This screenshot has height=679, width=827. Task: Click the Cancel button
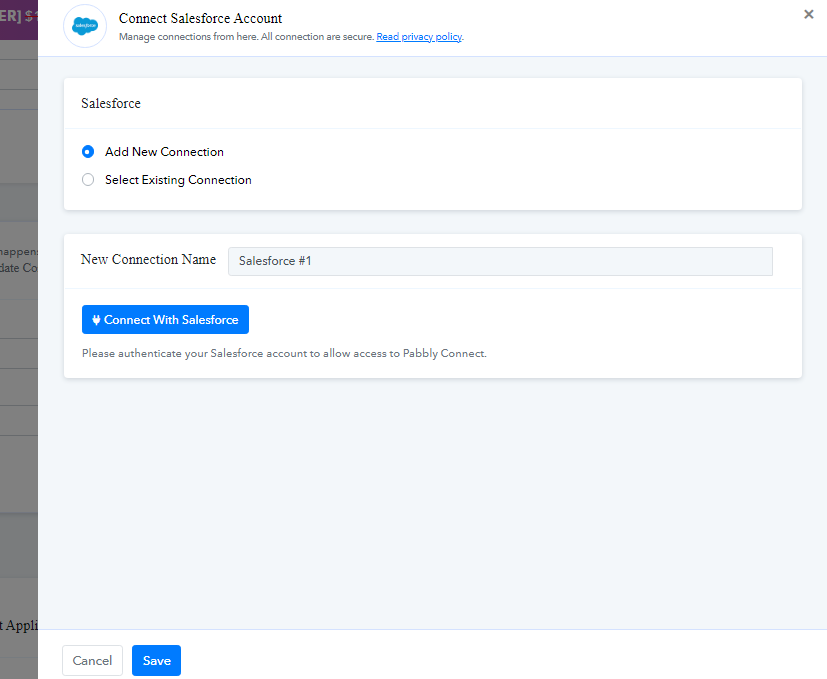[x=92, y=661]
